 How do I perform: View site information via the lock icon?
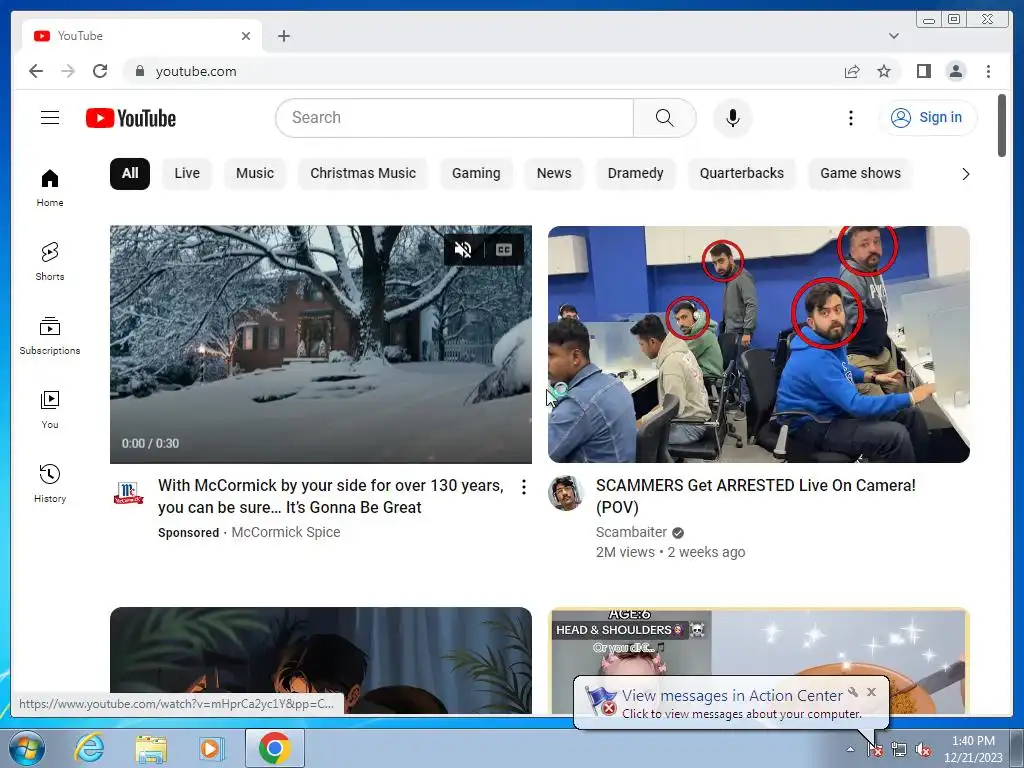coord(139,71)
